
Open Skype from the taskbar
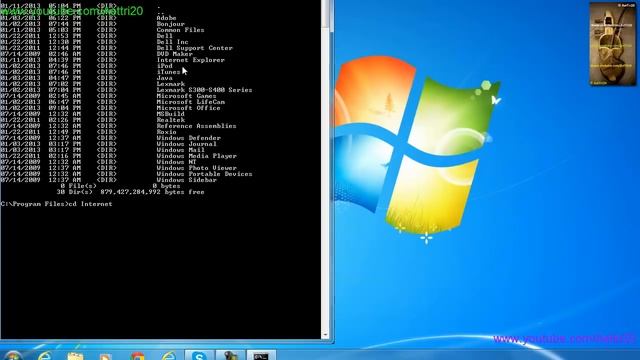[199, 355]
